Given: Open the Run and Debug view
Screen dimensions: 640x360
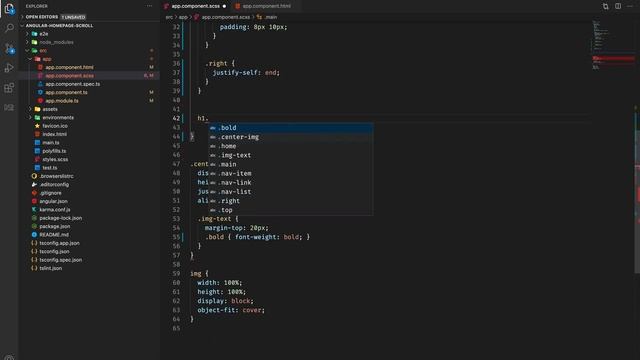Looking at the screenshot, I should [x=9, y=68].
